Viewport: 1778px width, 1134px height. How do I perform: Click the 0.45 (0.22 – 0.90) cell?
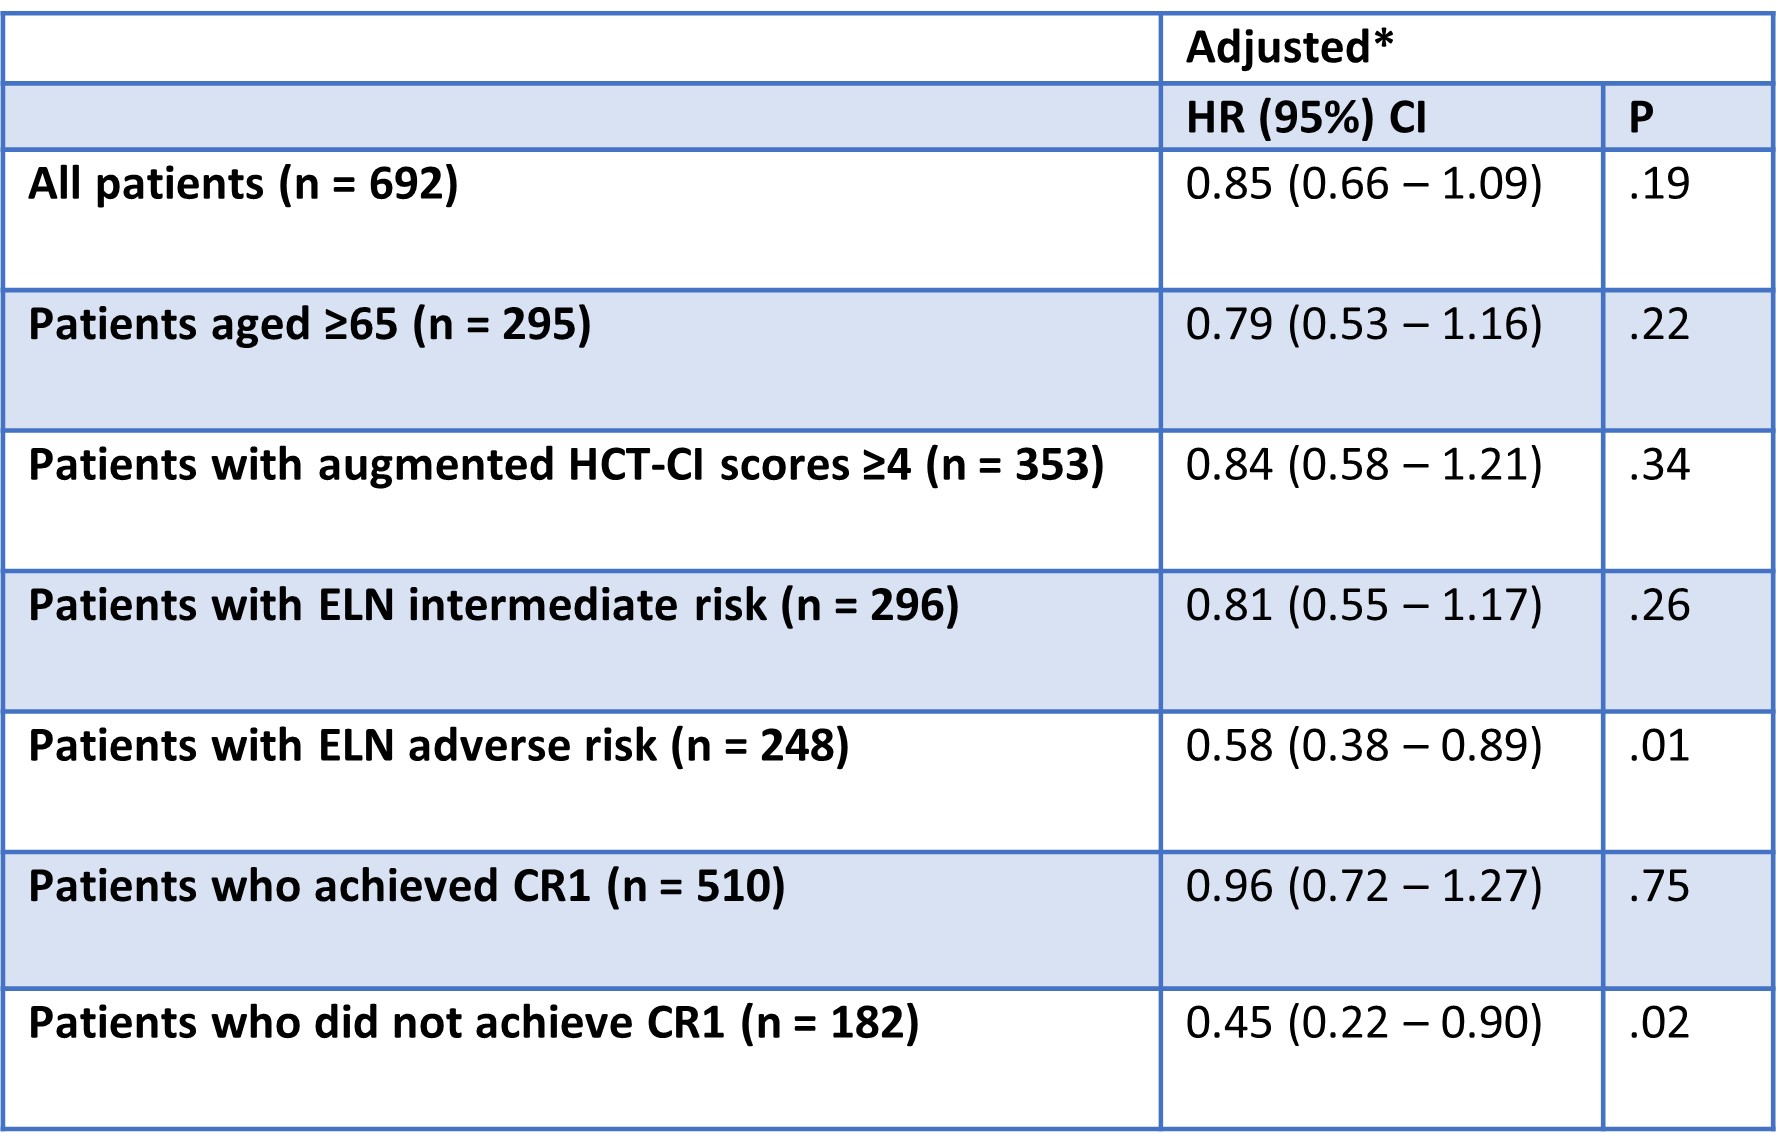(x=1363, y=1023)
